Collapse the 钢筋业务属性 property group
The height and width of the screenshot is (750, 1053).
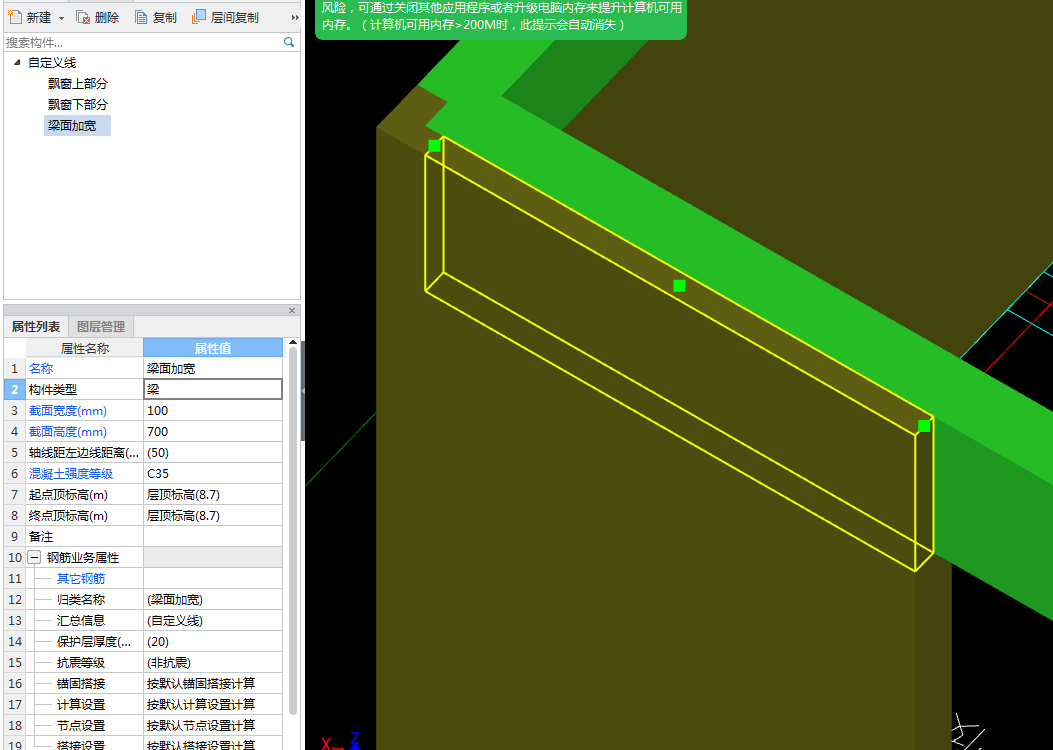34,557
